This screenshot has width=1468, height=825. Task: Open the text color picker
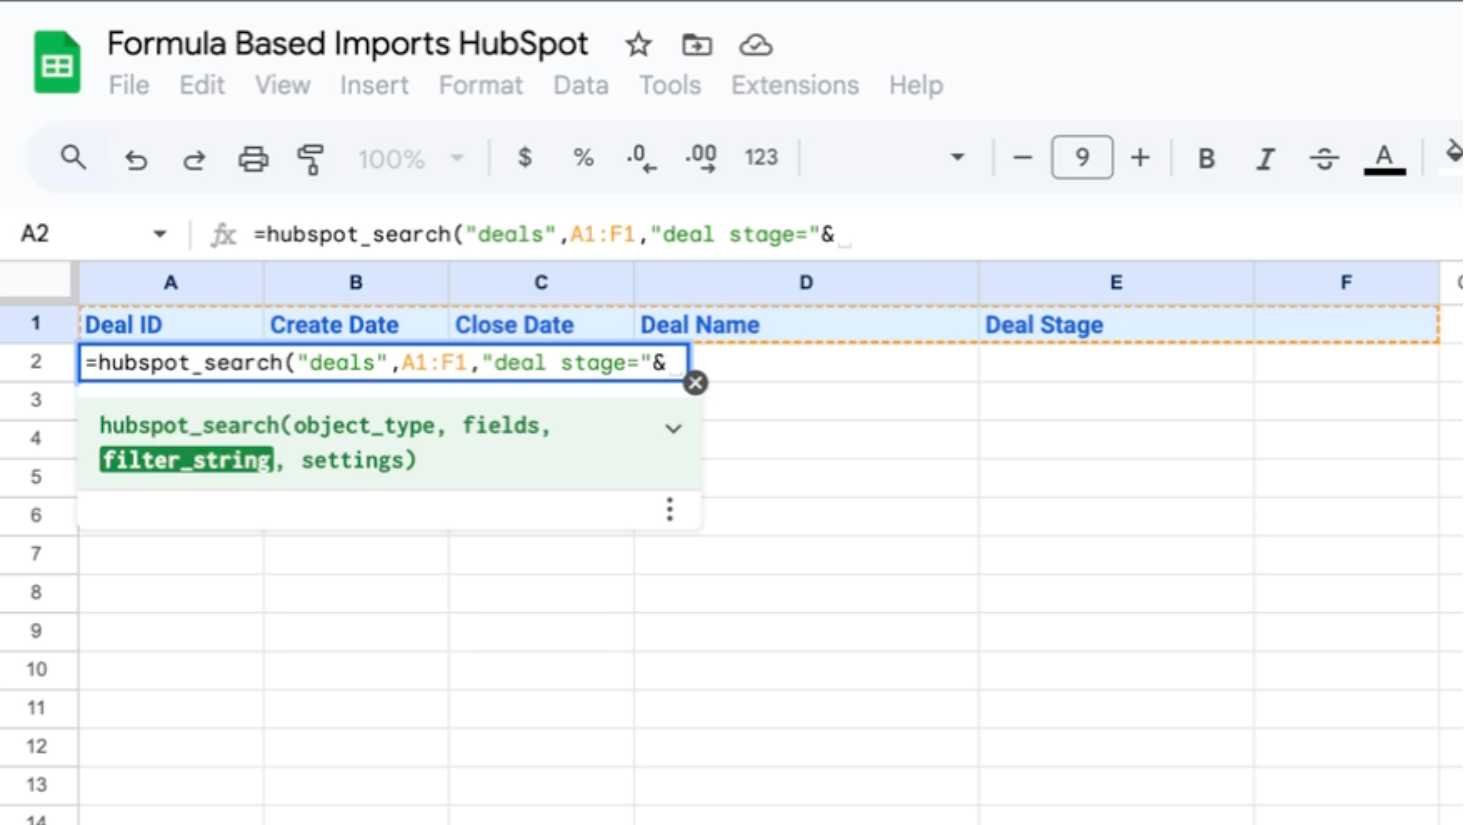point(1384,158)
